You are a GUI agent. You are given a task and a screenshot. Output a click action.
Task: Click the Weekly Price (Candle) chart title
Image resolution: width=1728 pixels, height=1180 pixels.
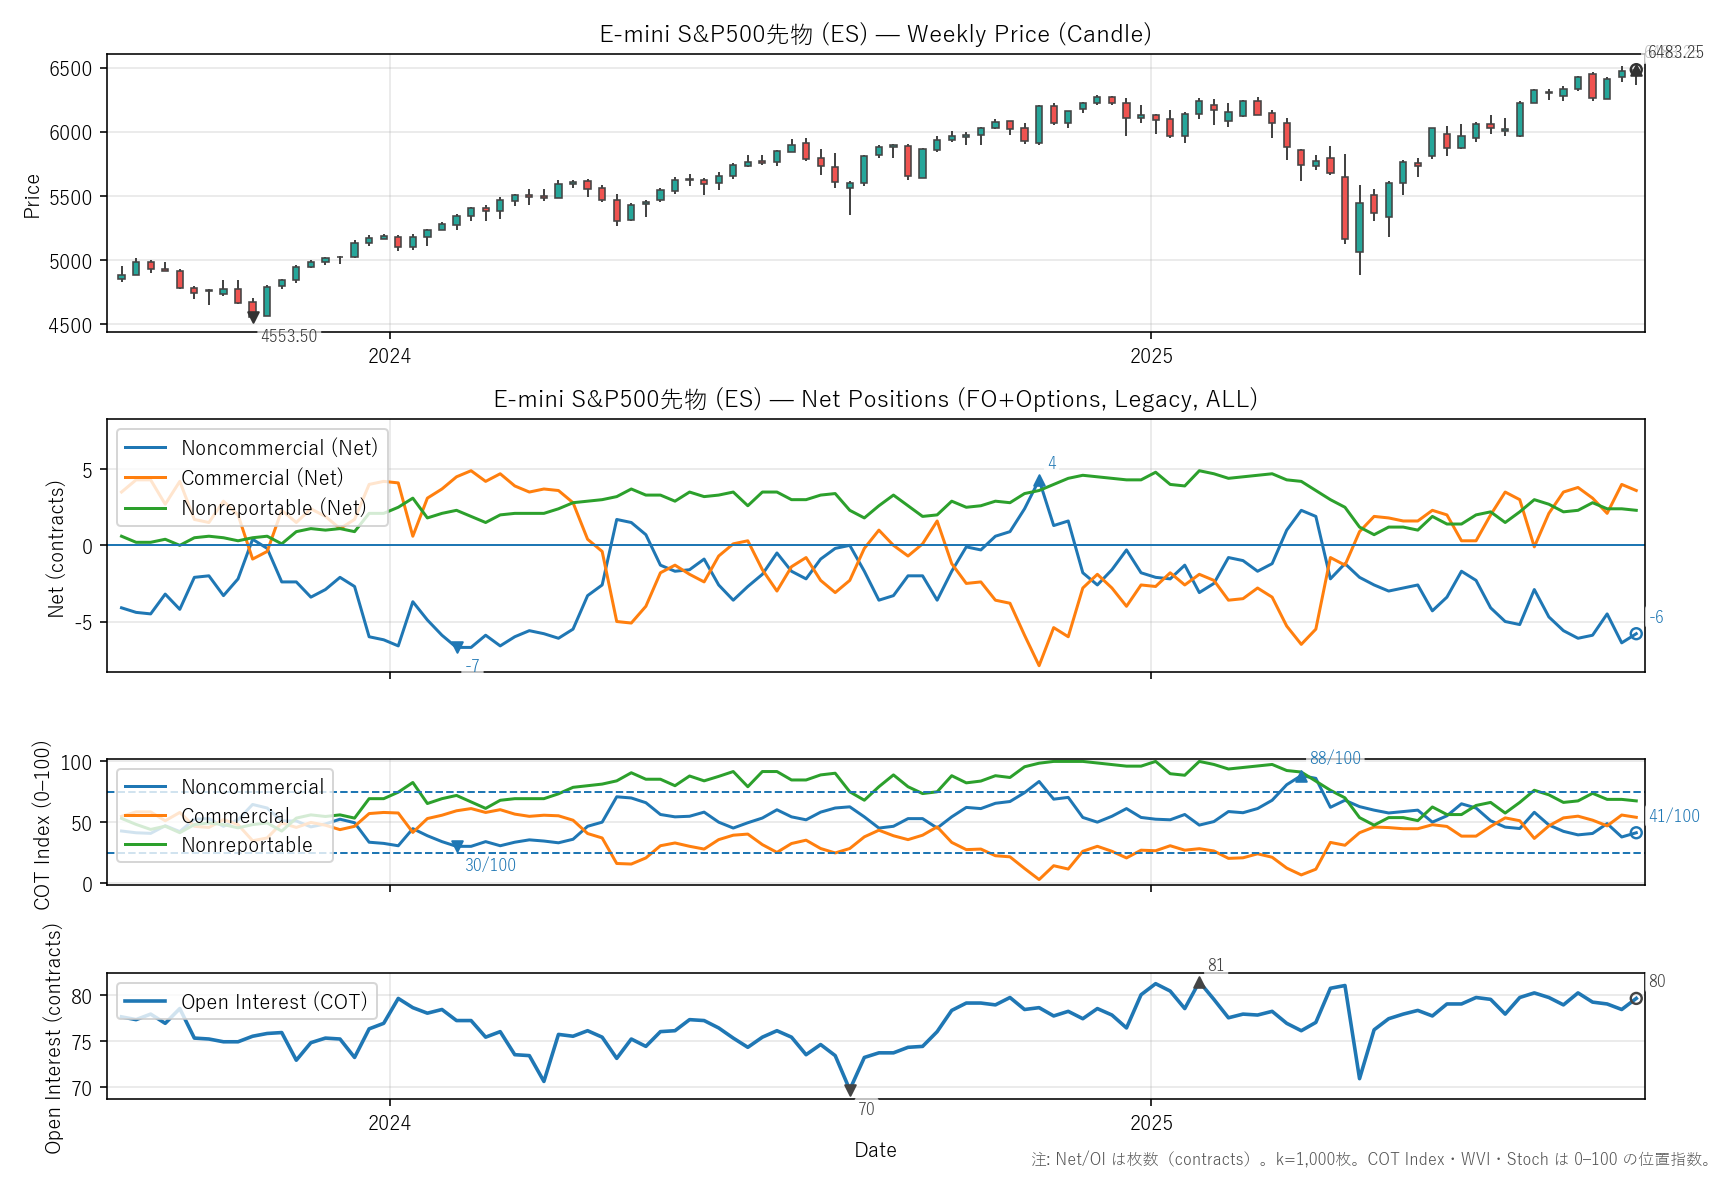[875, 34]
